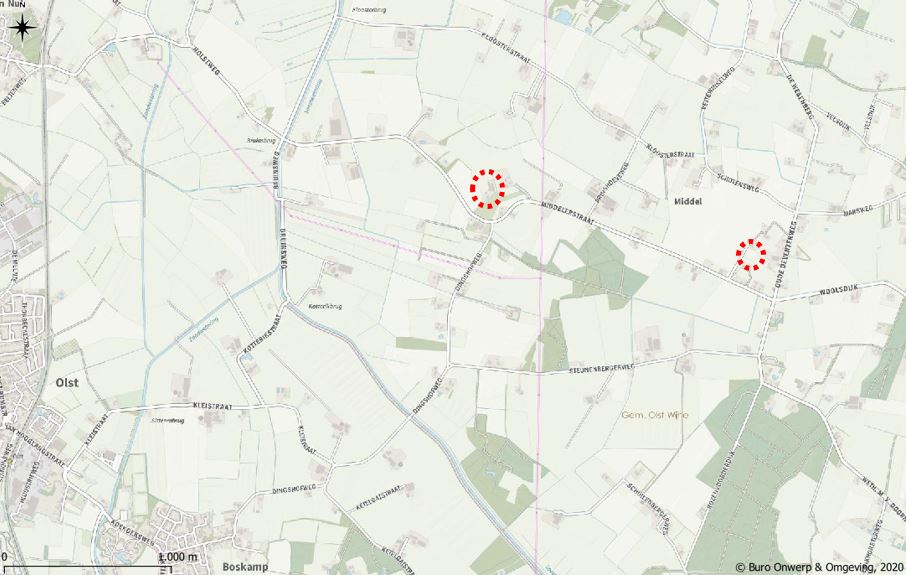Click the Buro Onwerp & Omgeving copyright text

coord(818,567)
